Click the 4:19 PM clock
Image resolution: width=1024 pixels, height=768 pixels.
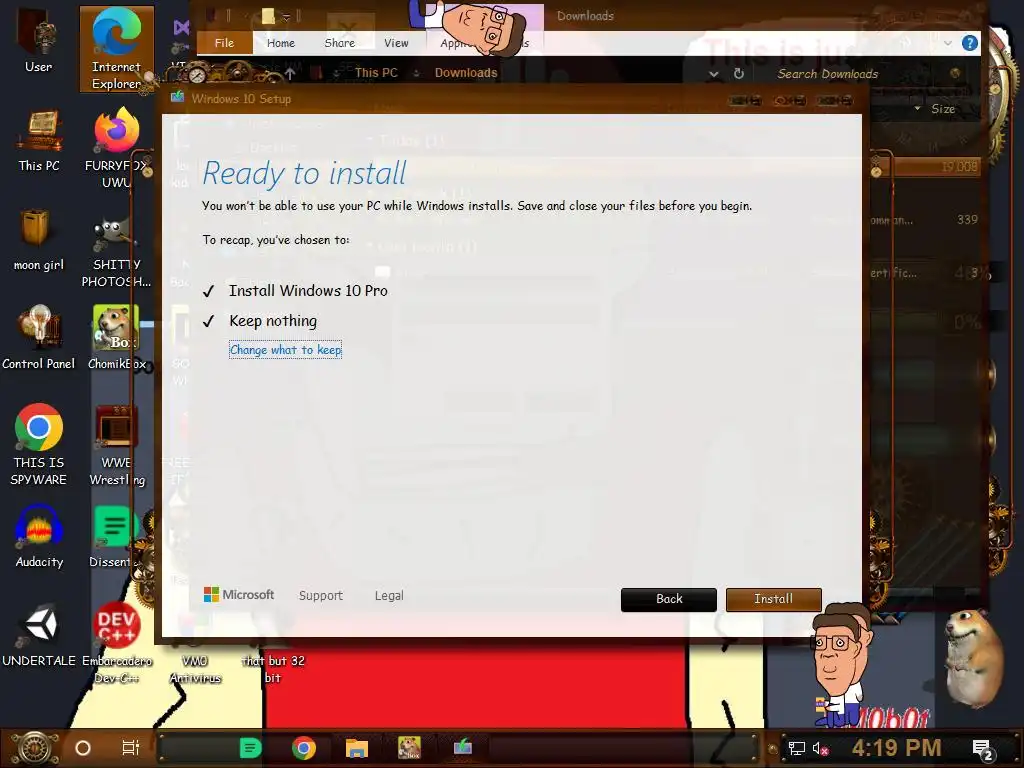[x=896, y=748]
